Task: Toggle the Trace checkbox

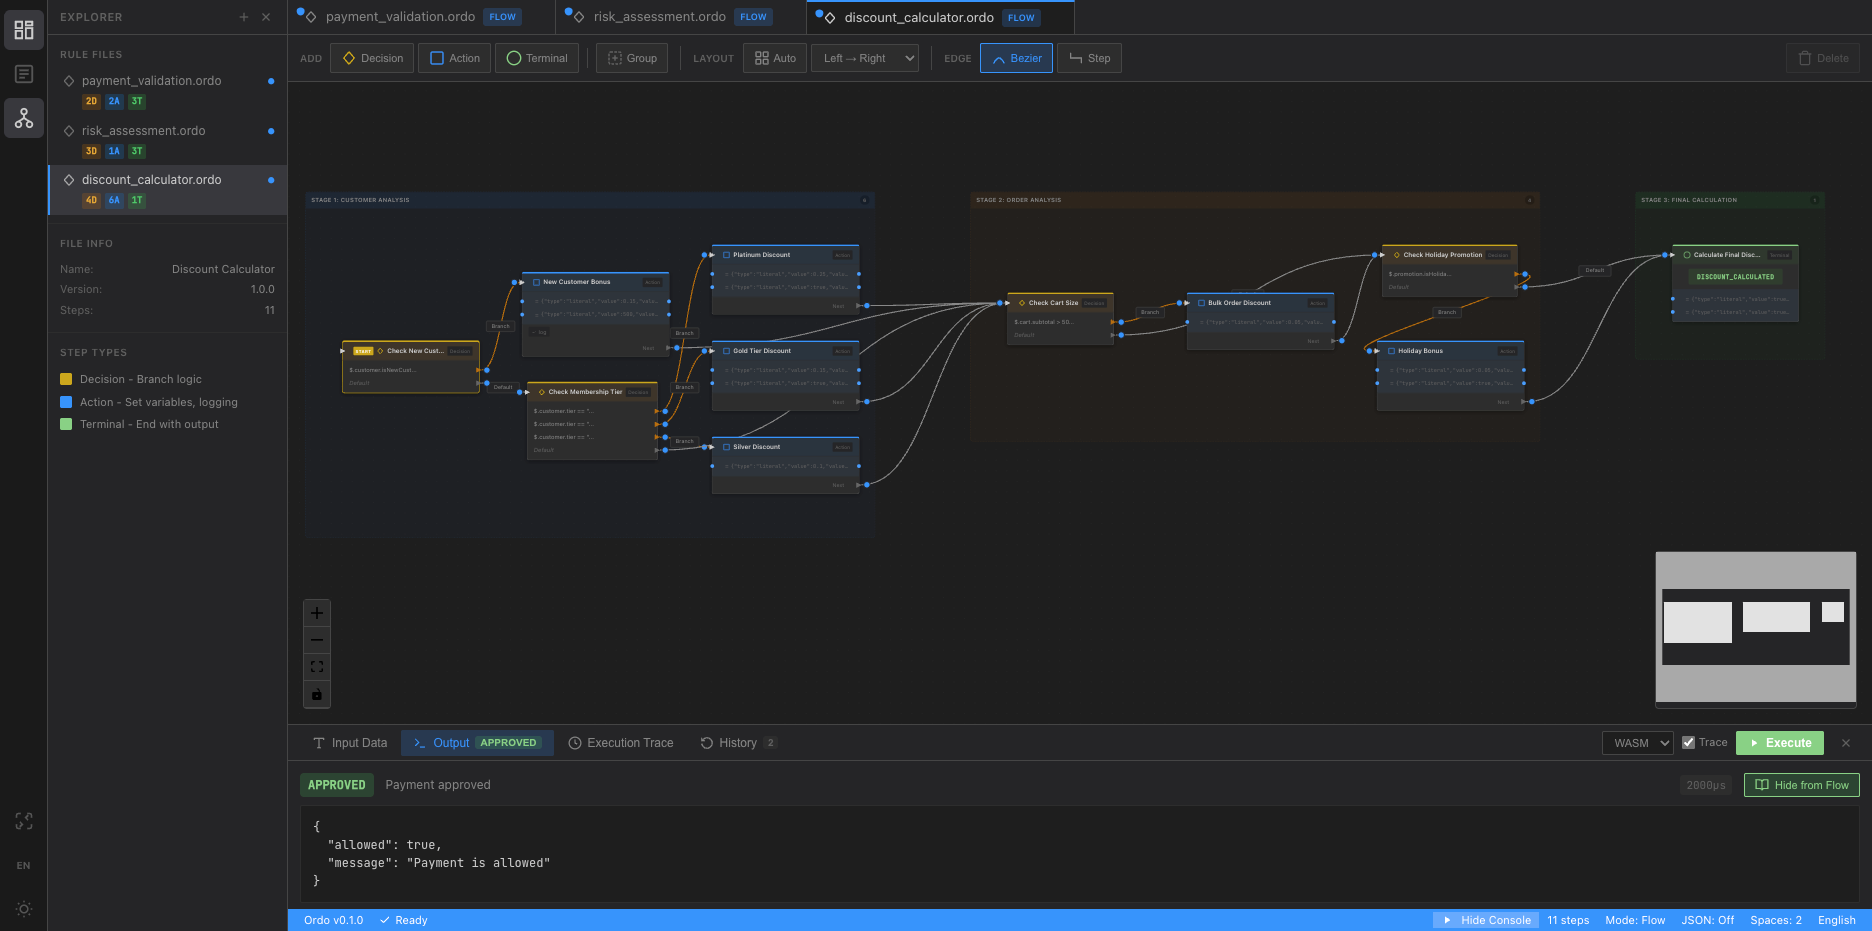Action: click(x=1689, y=743)
